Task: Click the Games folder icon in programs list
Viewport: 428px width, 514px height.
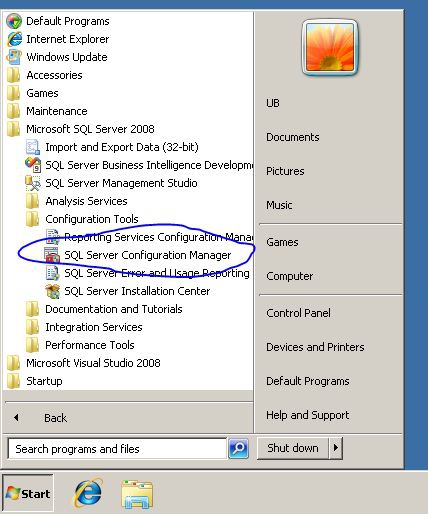Action: (x=14, y=93)
